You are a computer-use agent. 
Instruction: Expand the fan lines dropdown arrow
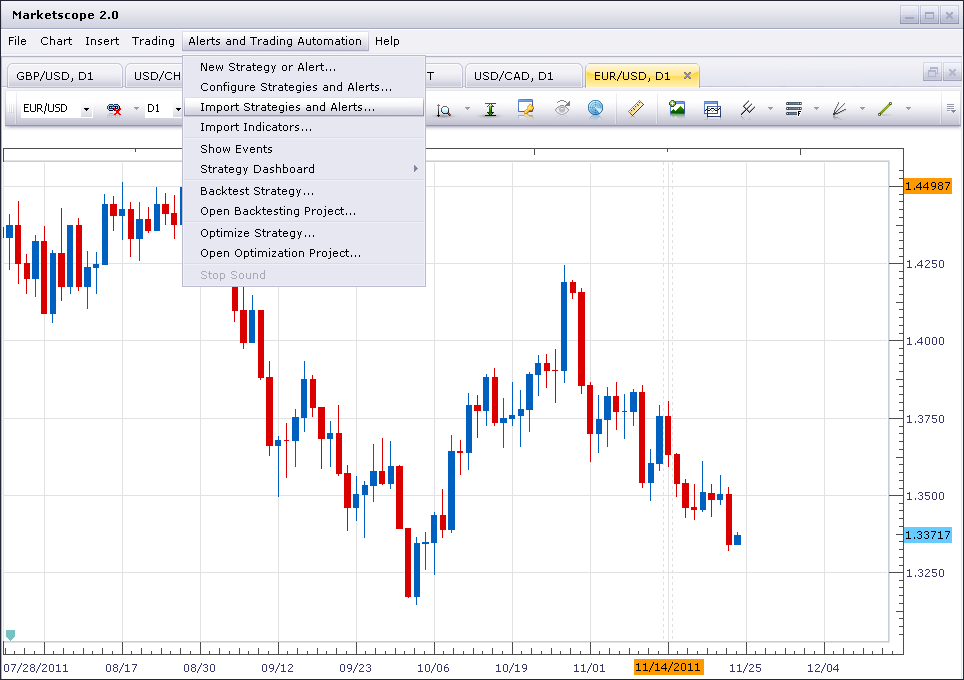pyautogui.click(x=862, y=109)
